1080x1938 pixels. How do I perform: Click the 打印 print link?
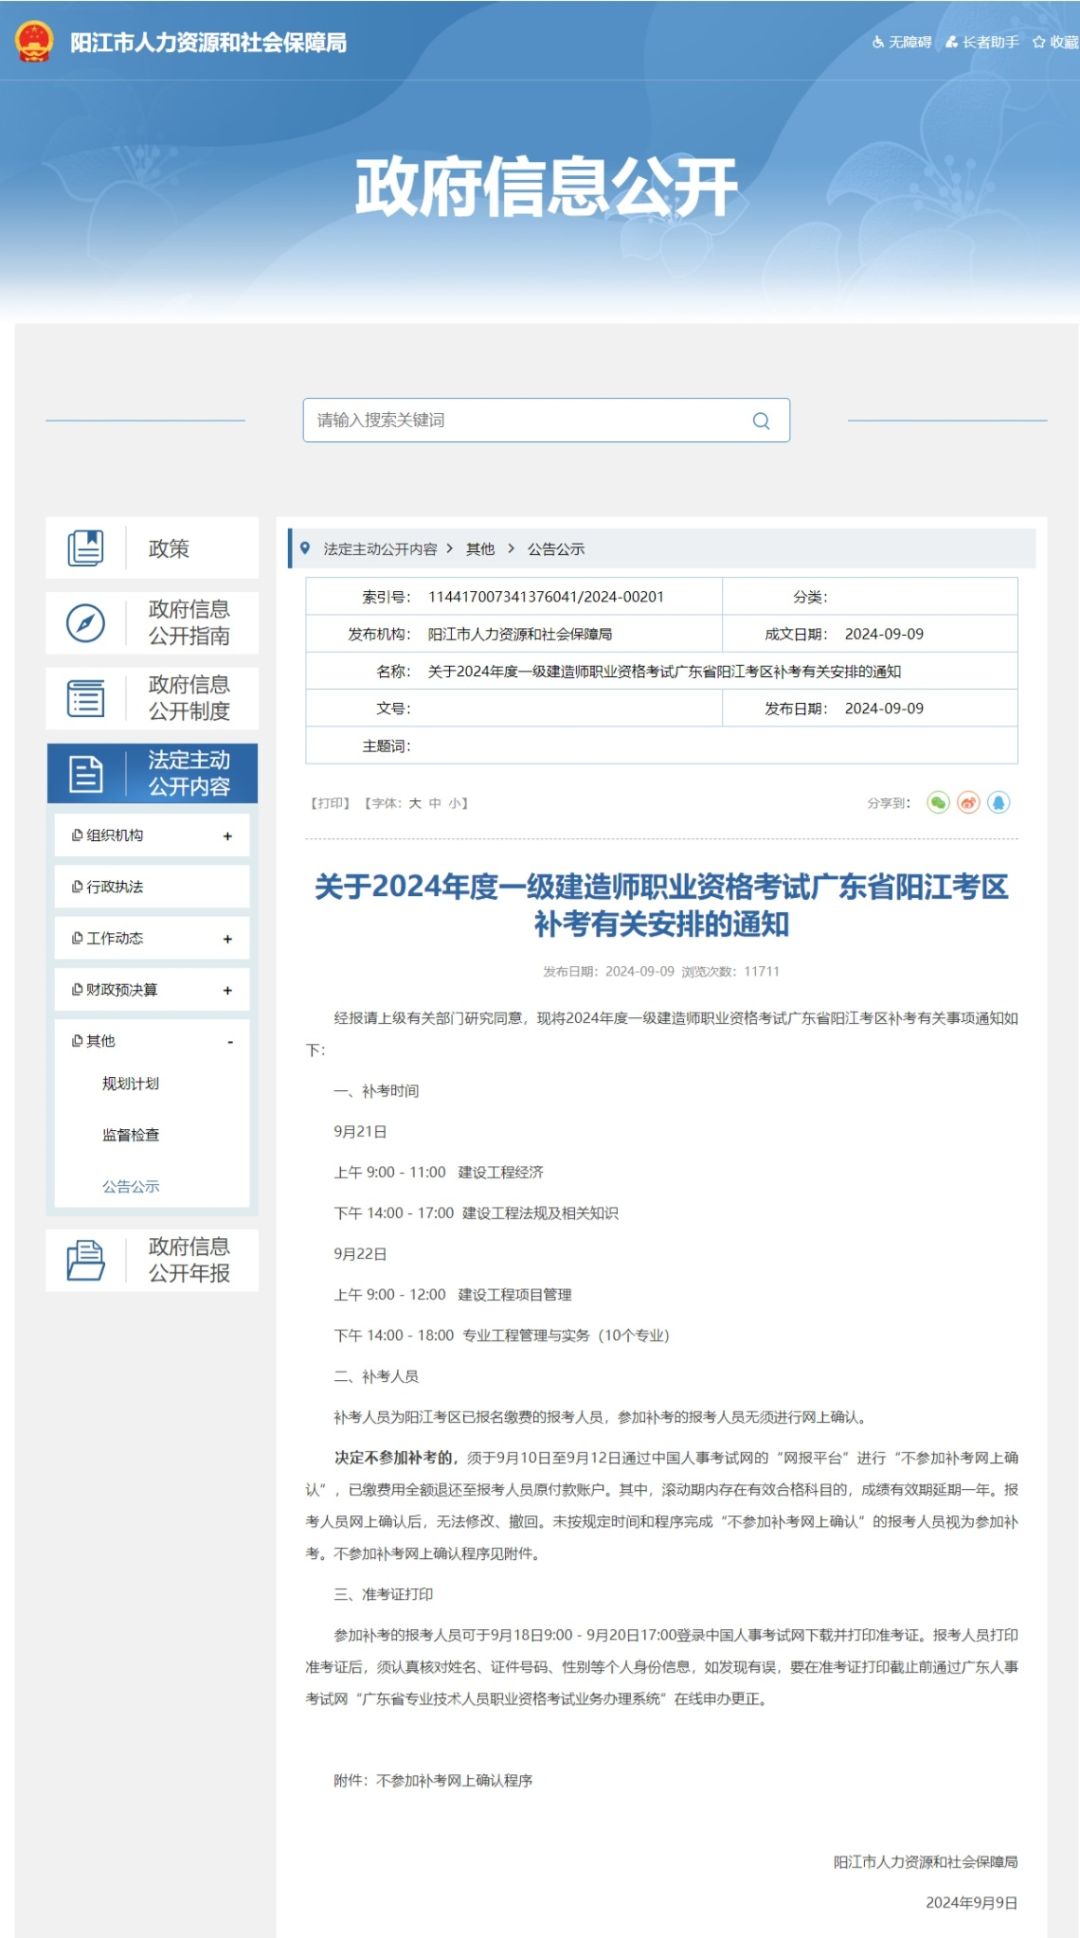coord(330,803)
